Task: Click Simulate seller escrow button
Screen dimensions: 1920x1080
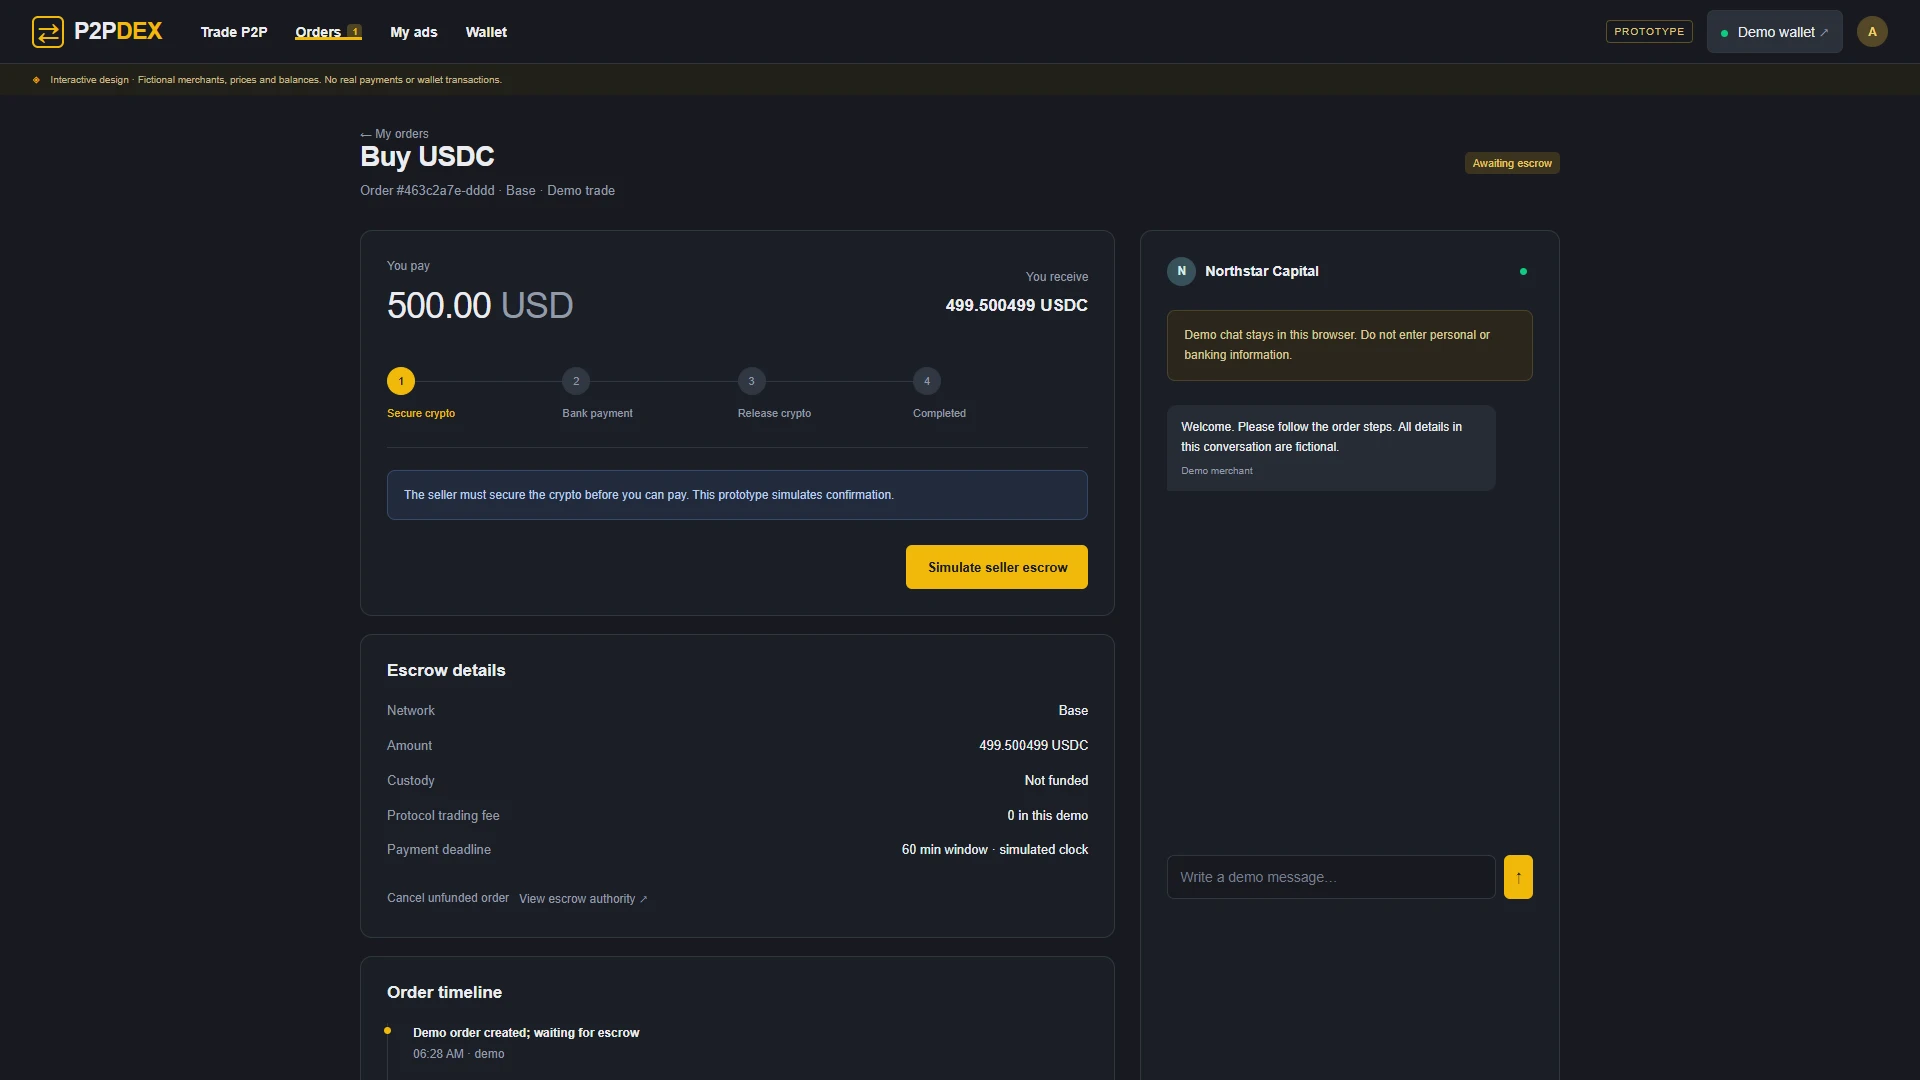Action: click(997, 567)
